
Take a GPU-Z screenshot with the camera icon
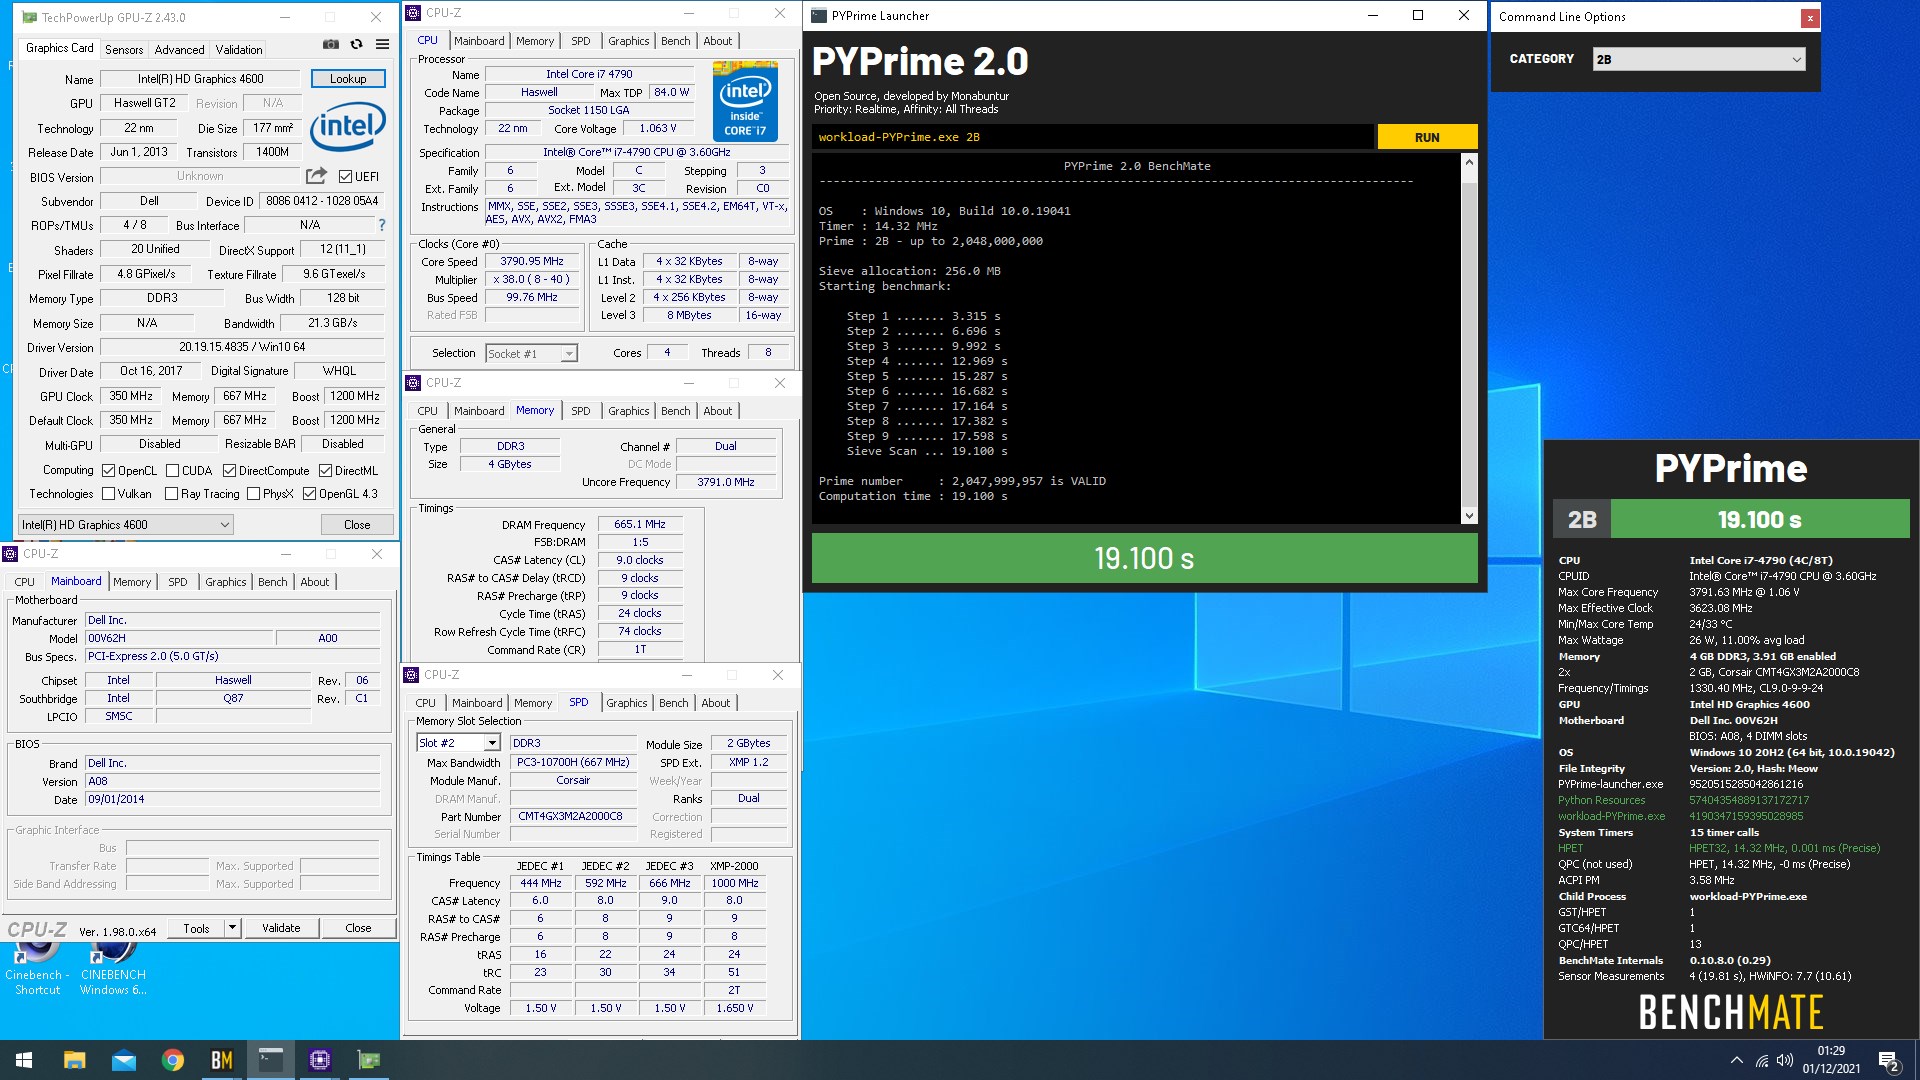click(x=330, y=44)
